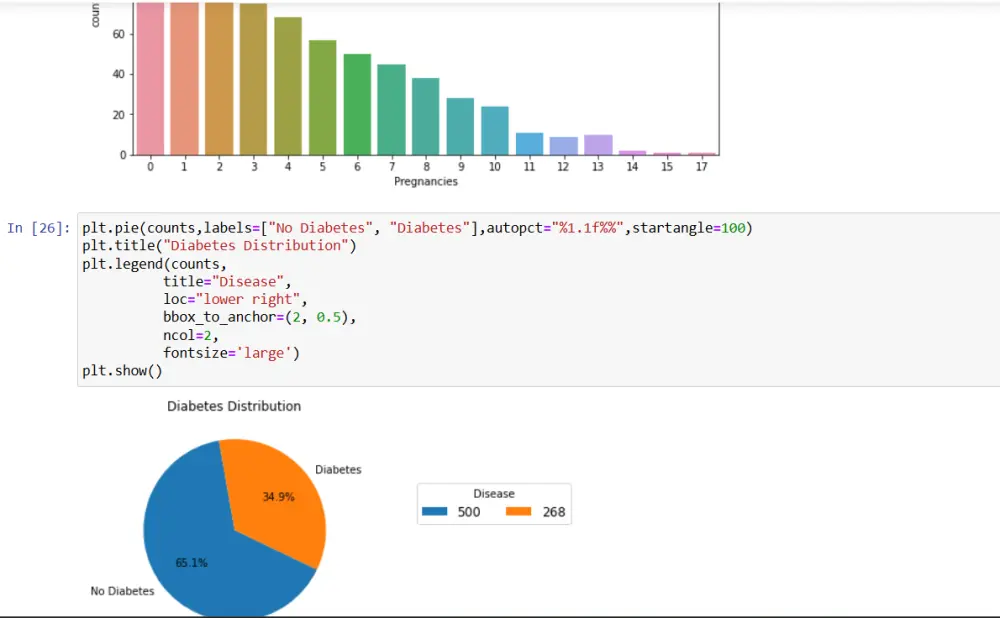The width and height of the screenshot is (1000, 618).
Task: Click the title="Disease" code line
Action: (226, 282)
